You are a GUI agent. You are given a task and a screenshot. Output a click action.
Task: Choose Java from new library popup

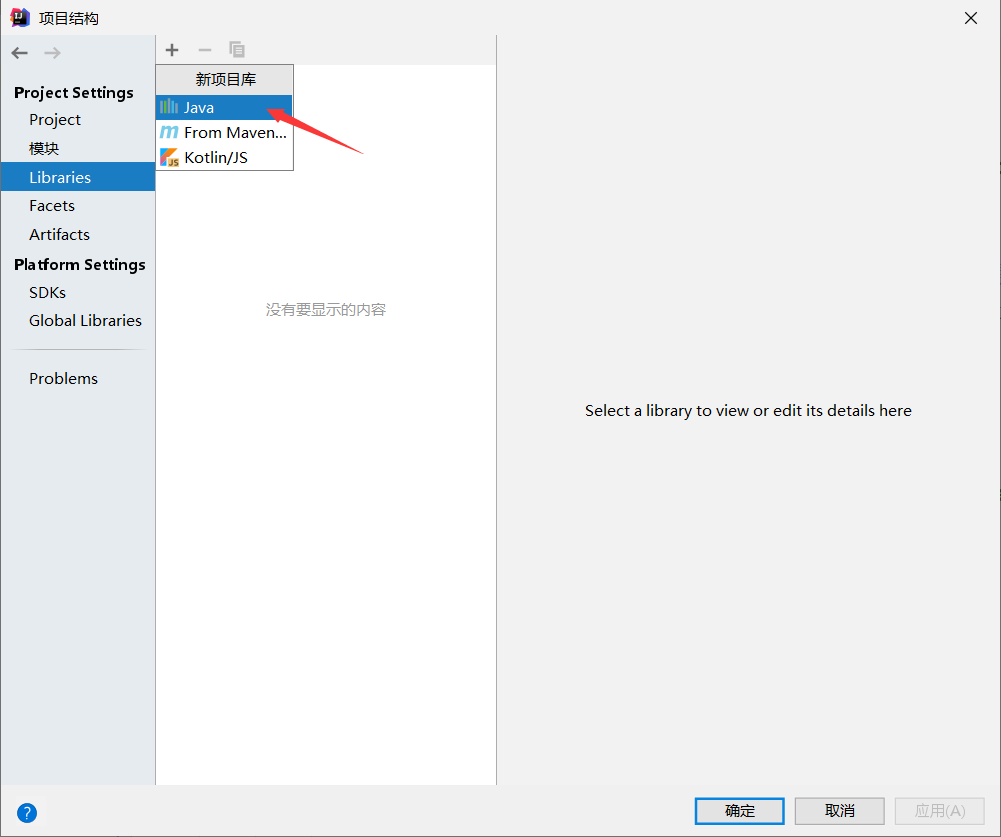(224, 107)
